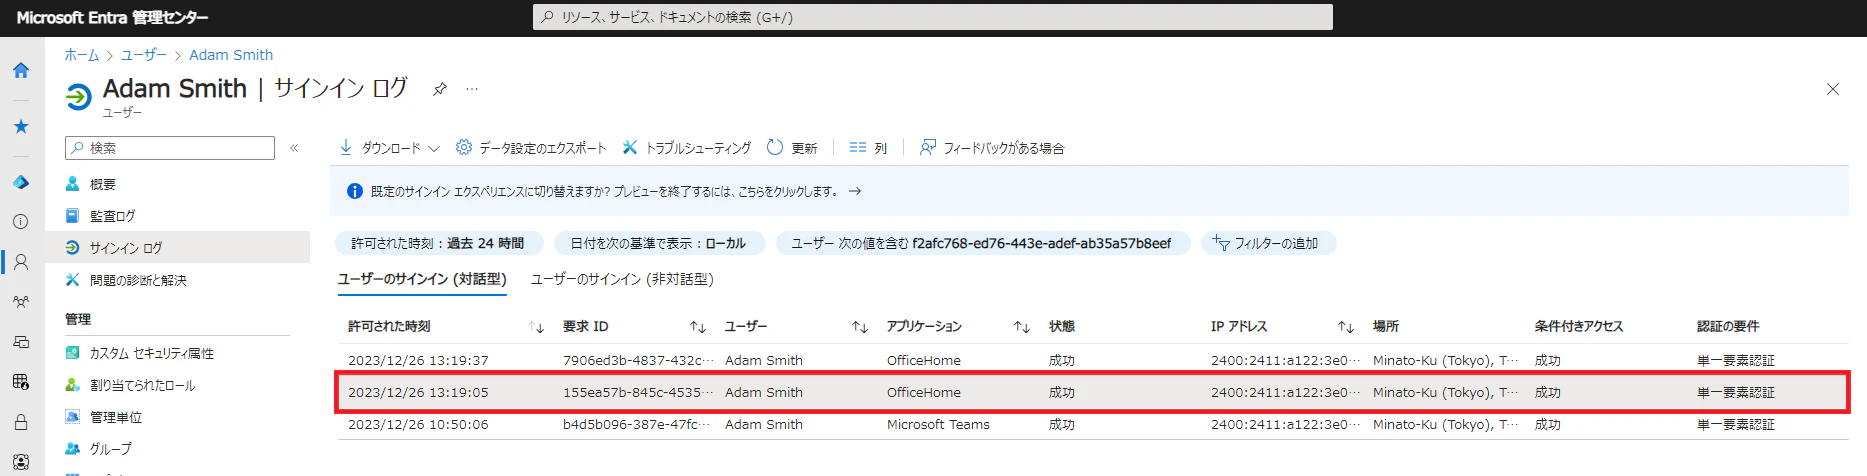Click the Home icon in left rail
The width and height of the screenshot is (1867, 476).
point(21,70)
